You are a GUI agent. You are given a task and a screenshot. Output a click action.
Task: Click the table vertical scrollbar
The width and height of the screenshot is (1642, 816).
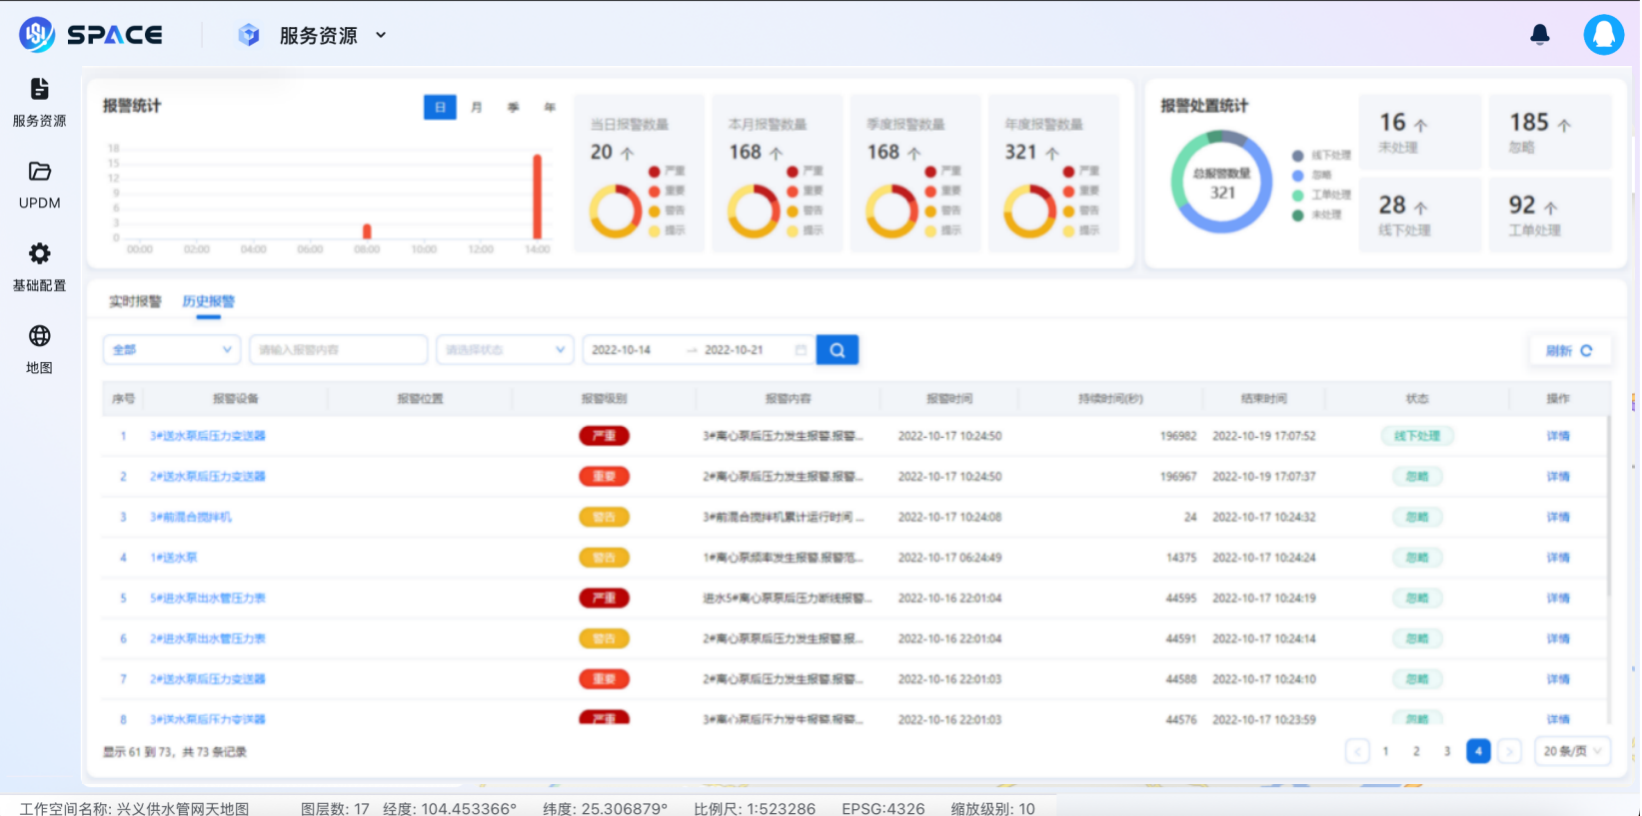click(1609, 505)
